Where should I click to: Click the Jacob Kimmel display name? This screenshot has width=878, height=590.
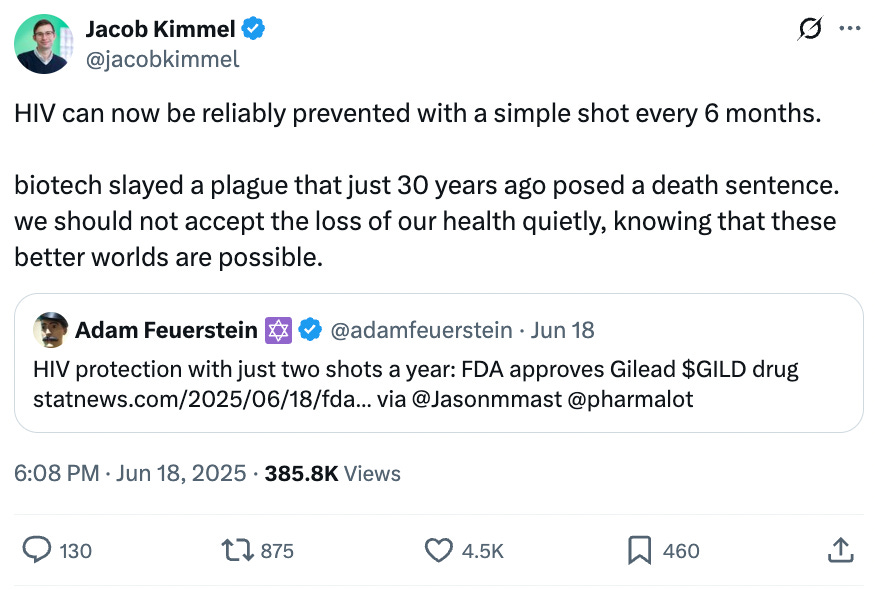pyautogui.click(x=160, y=29)
